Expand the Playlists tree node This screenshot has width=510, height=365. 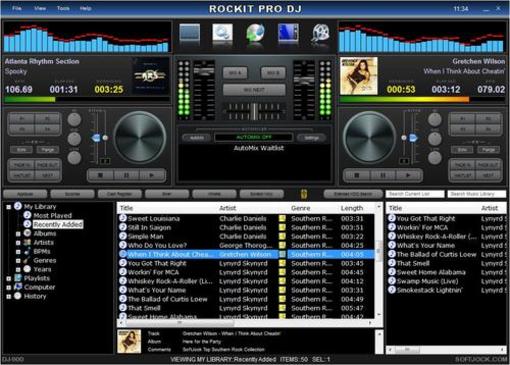(x=9, y=278)
